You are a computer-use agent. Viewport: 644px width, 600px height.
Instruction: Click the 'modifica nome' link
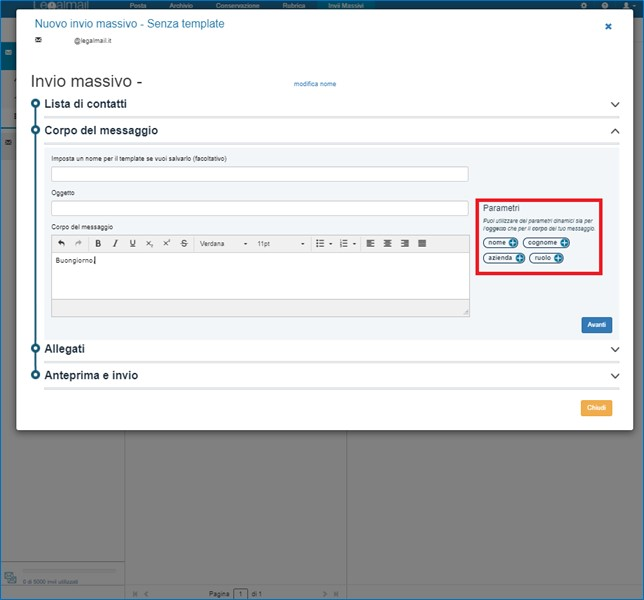coord(314,84)
